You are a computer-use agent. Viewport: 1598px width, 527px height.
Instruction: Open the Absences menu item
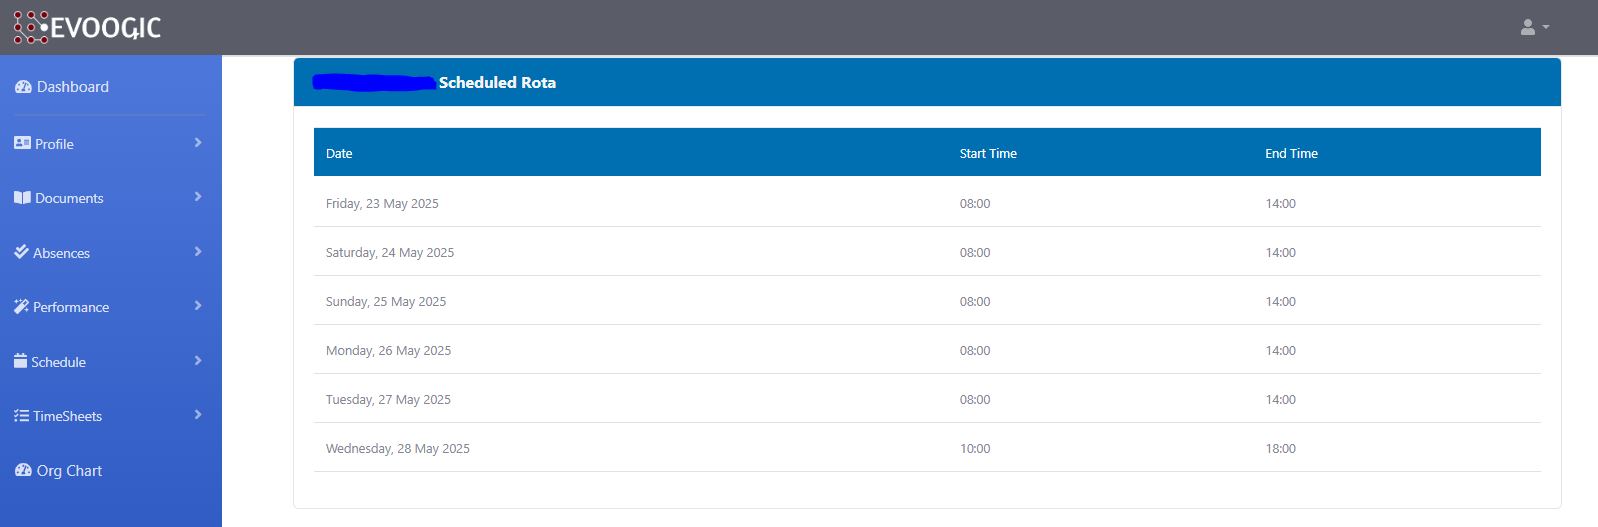tap(110, 252)
